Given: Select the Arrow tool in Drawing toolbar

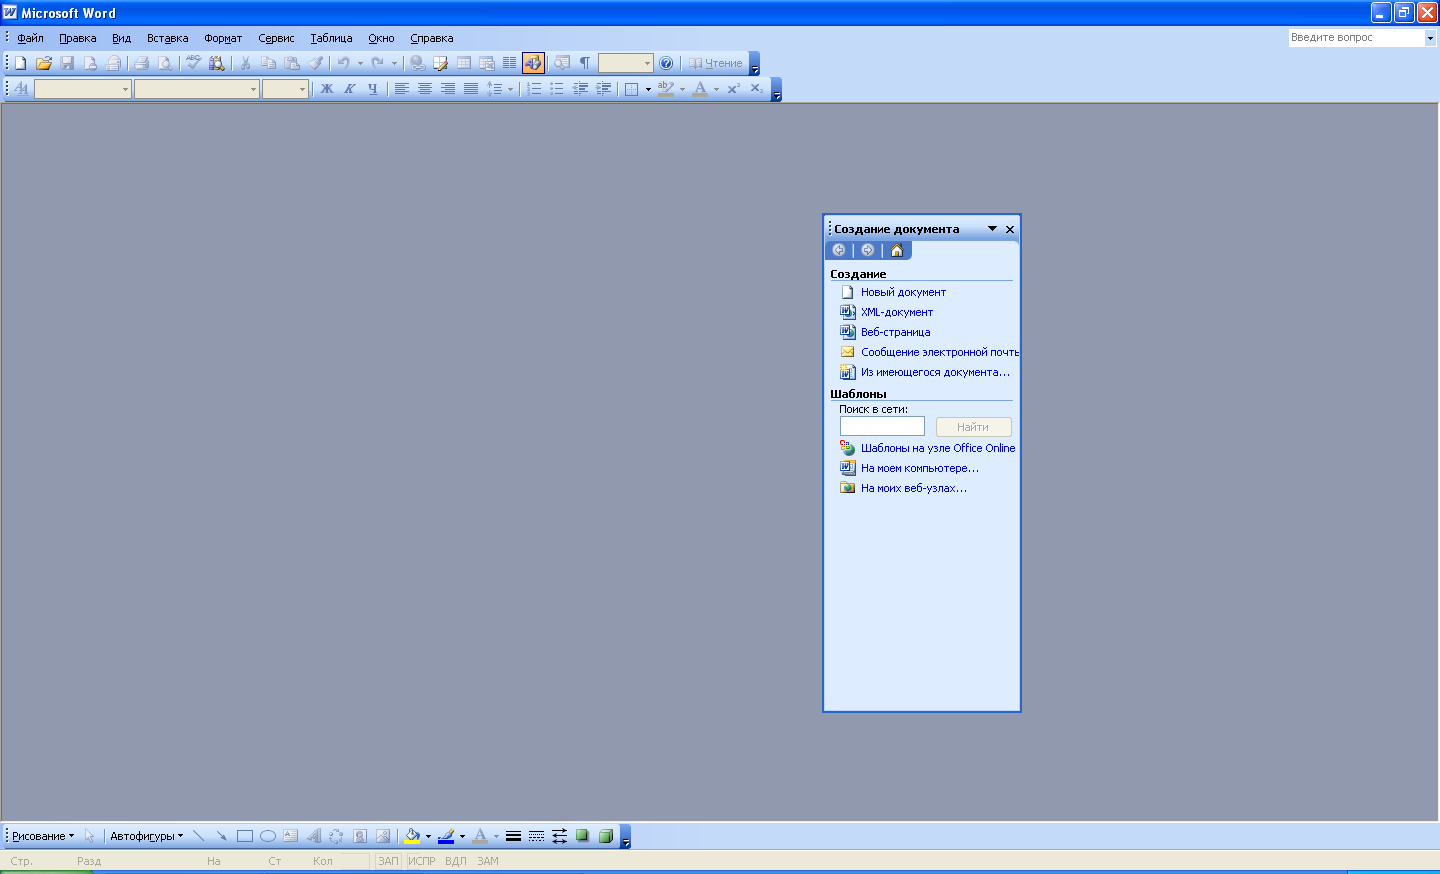Looking at the screenshot, I should [221, 836].
